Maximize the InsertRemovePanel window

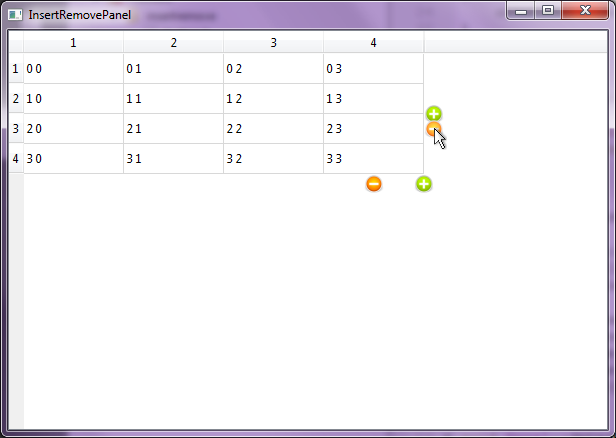coord(548,11)
